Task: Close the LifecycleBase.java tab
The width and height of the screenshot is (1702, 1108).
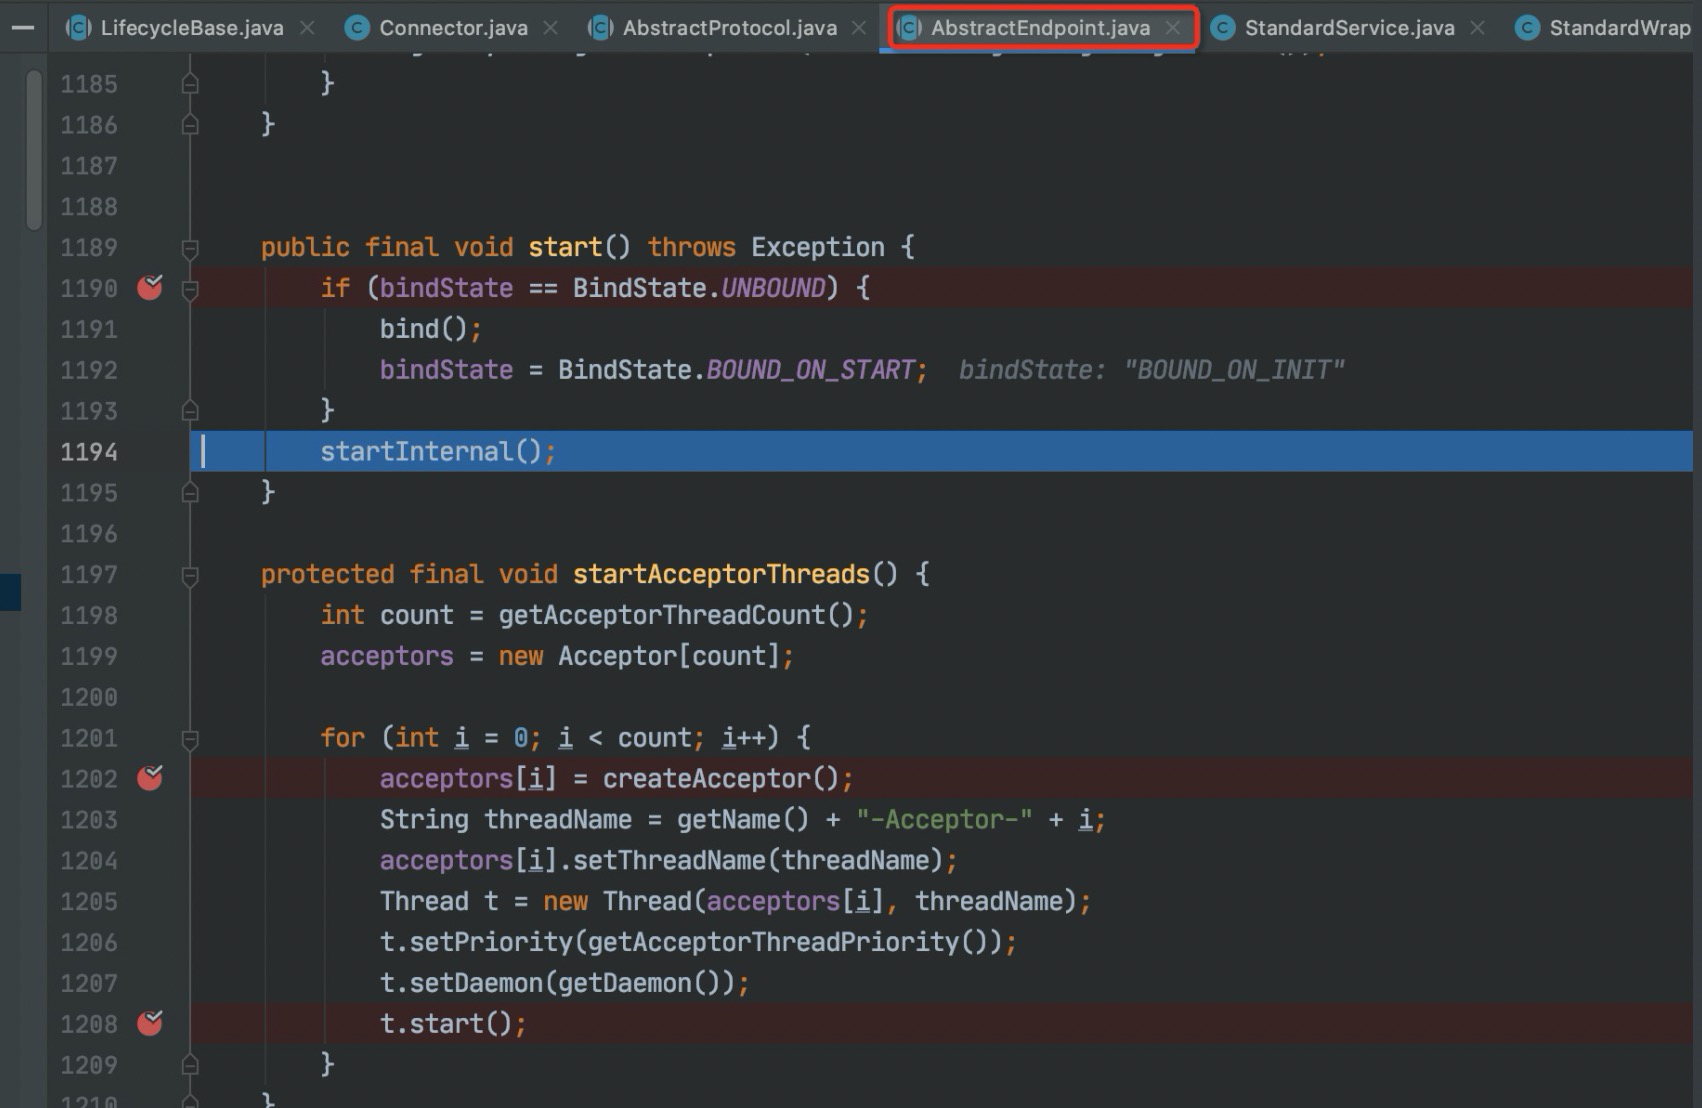Action: click(x=307, y=28)
